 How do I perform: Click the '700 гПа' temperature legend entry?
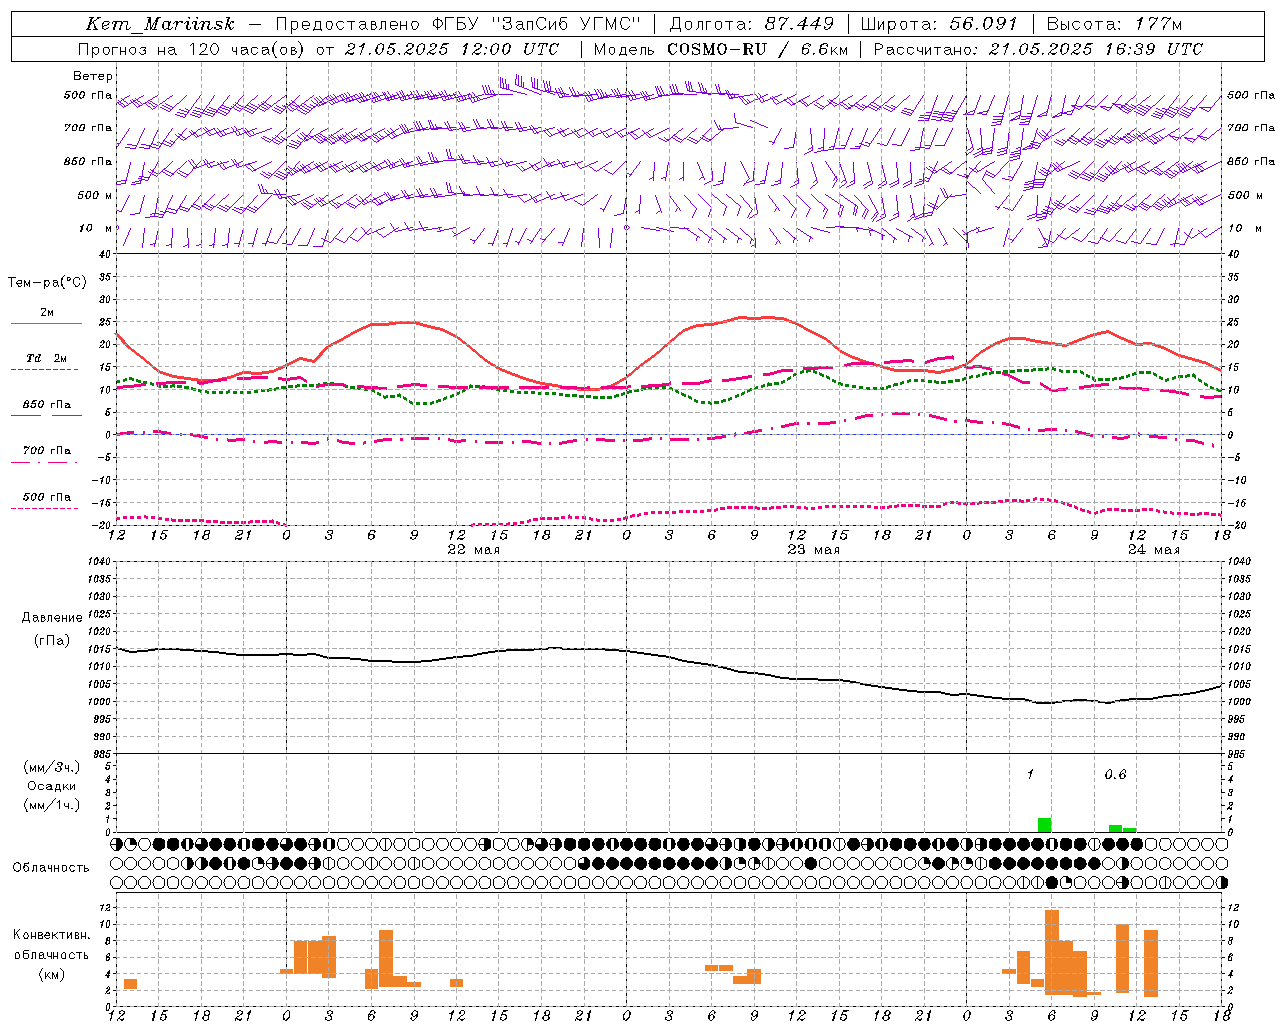[47, 450]
